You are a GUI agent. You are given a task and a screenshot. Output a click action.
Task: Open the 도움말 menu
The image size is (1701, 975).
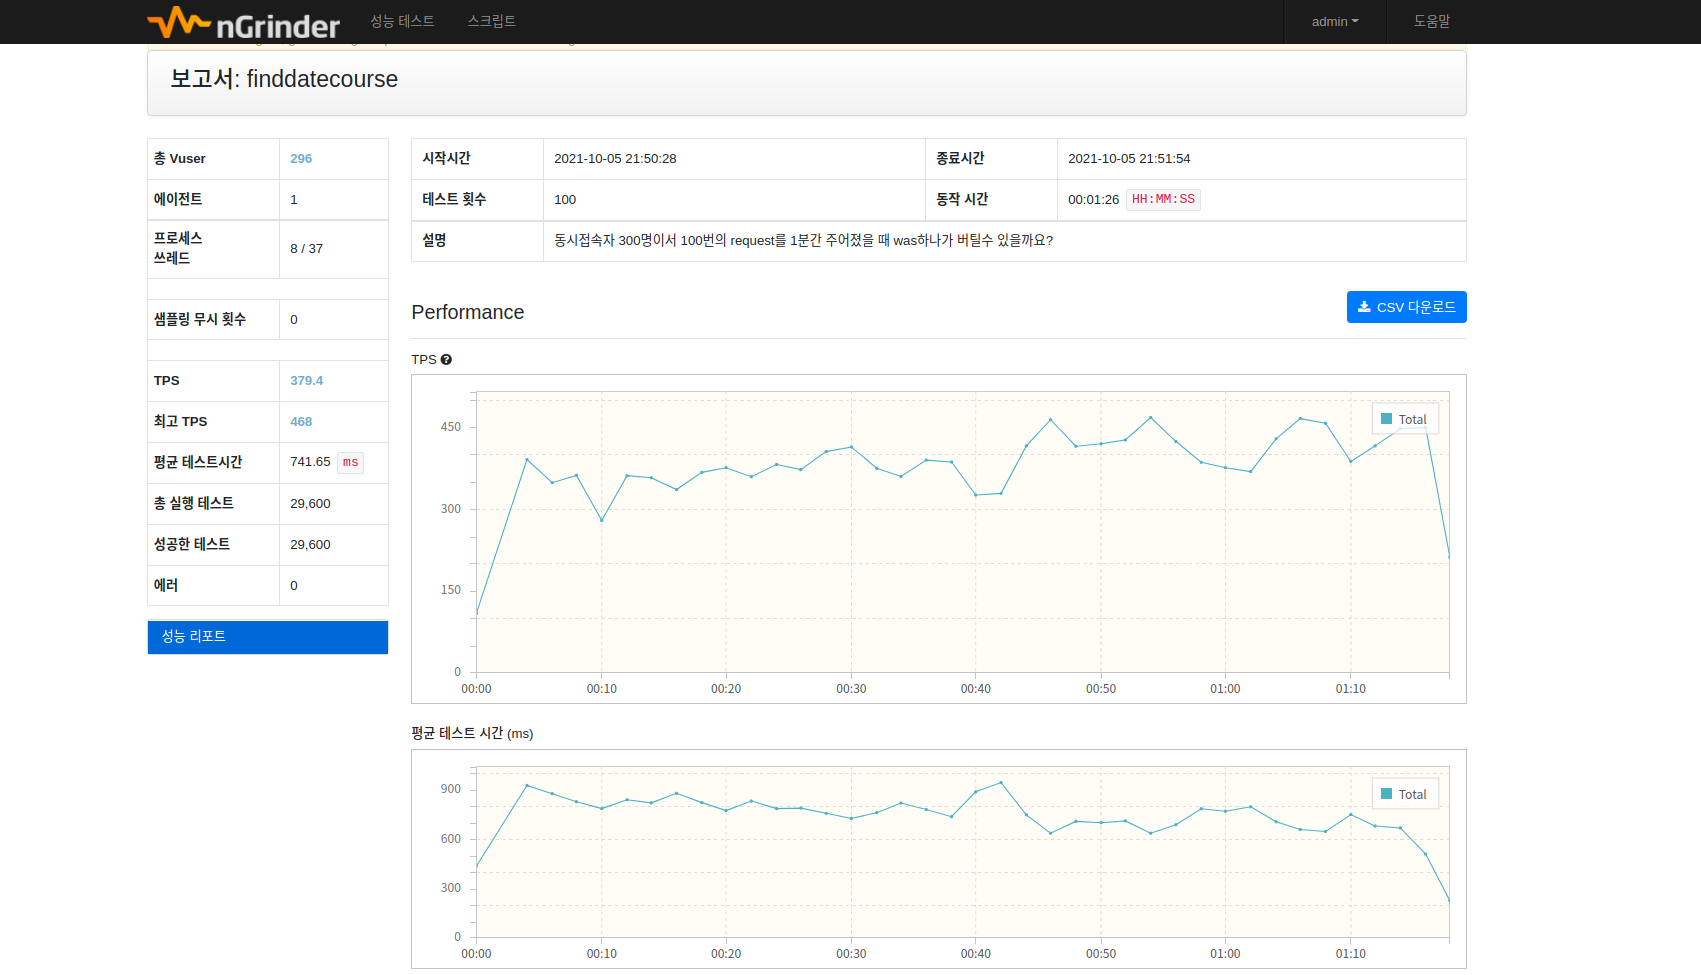coord(1432,21)
